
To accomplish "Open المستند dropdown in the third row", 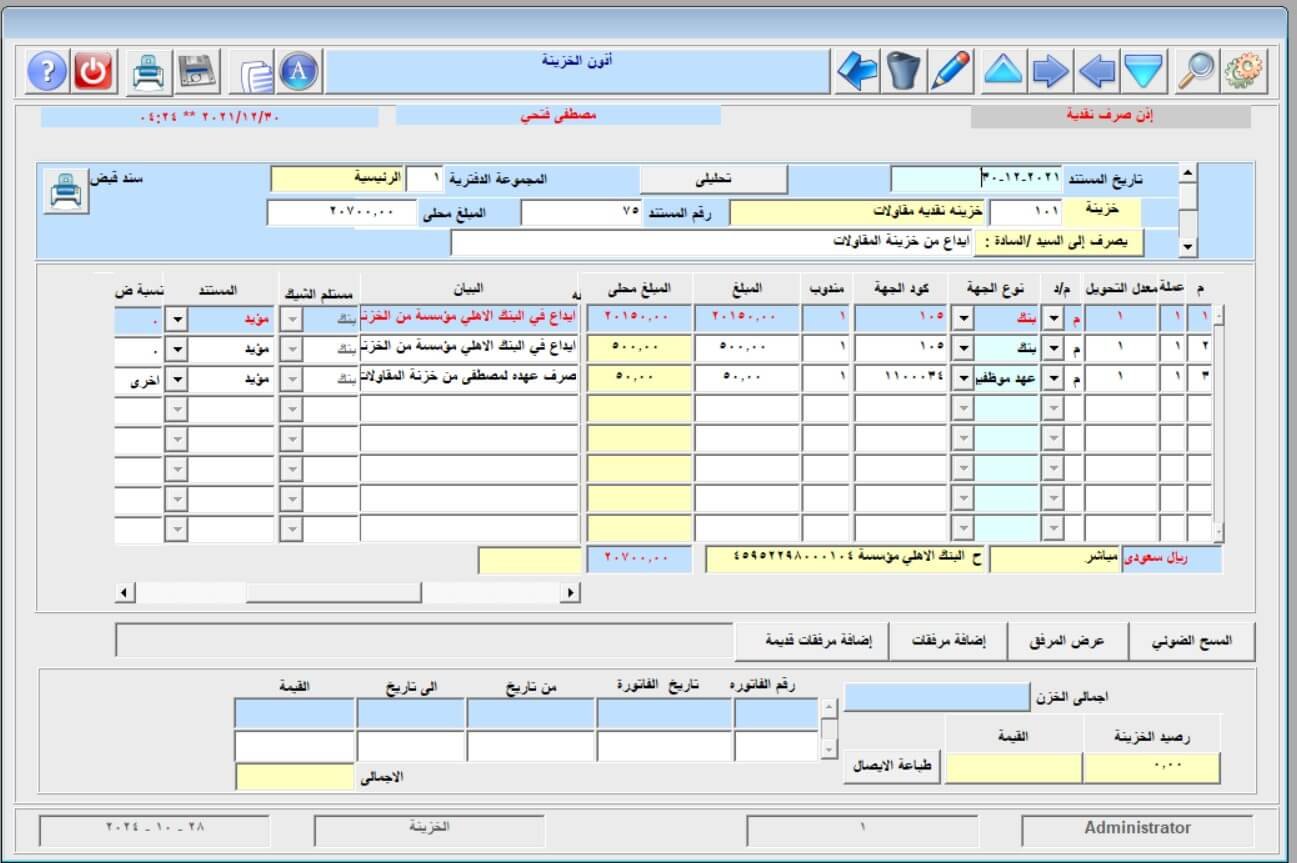I will [x=175, y=381].
